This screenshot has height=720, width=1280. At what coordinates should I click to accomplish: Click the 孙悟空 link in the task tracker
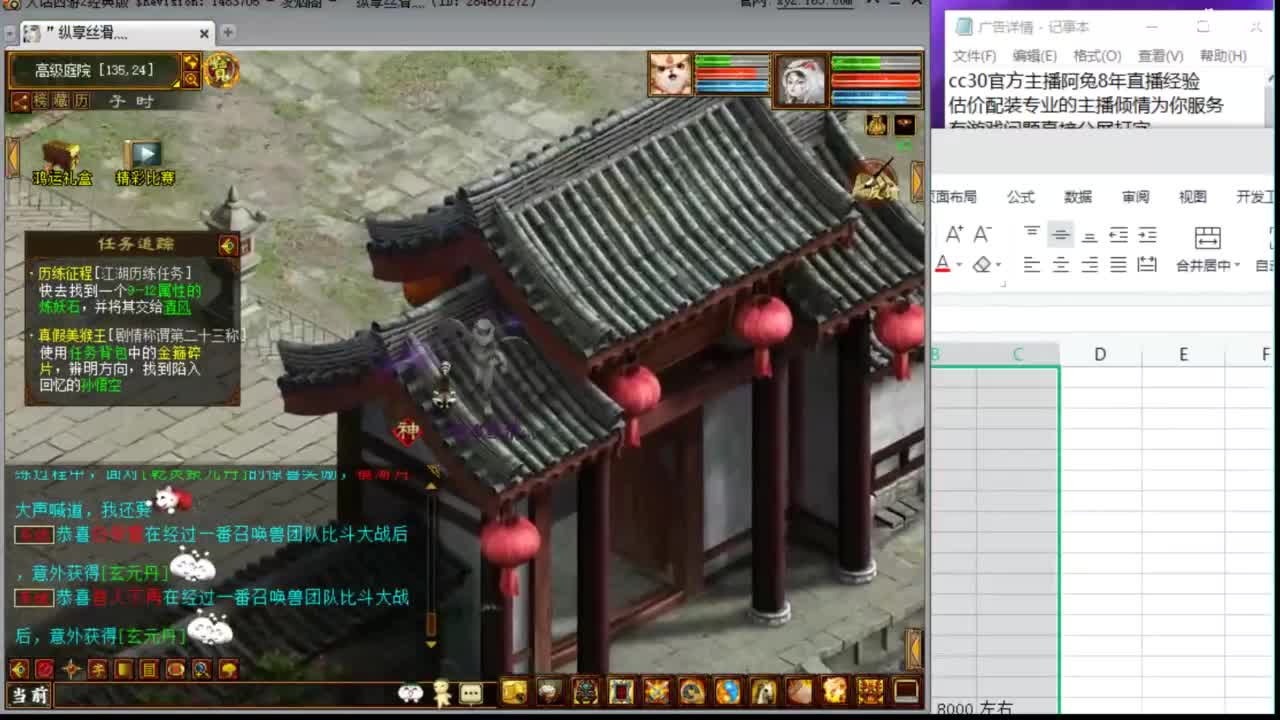click(x=100, y=385)
